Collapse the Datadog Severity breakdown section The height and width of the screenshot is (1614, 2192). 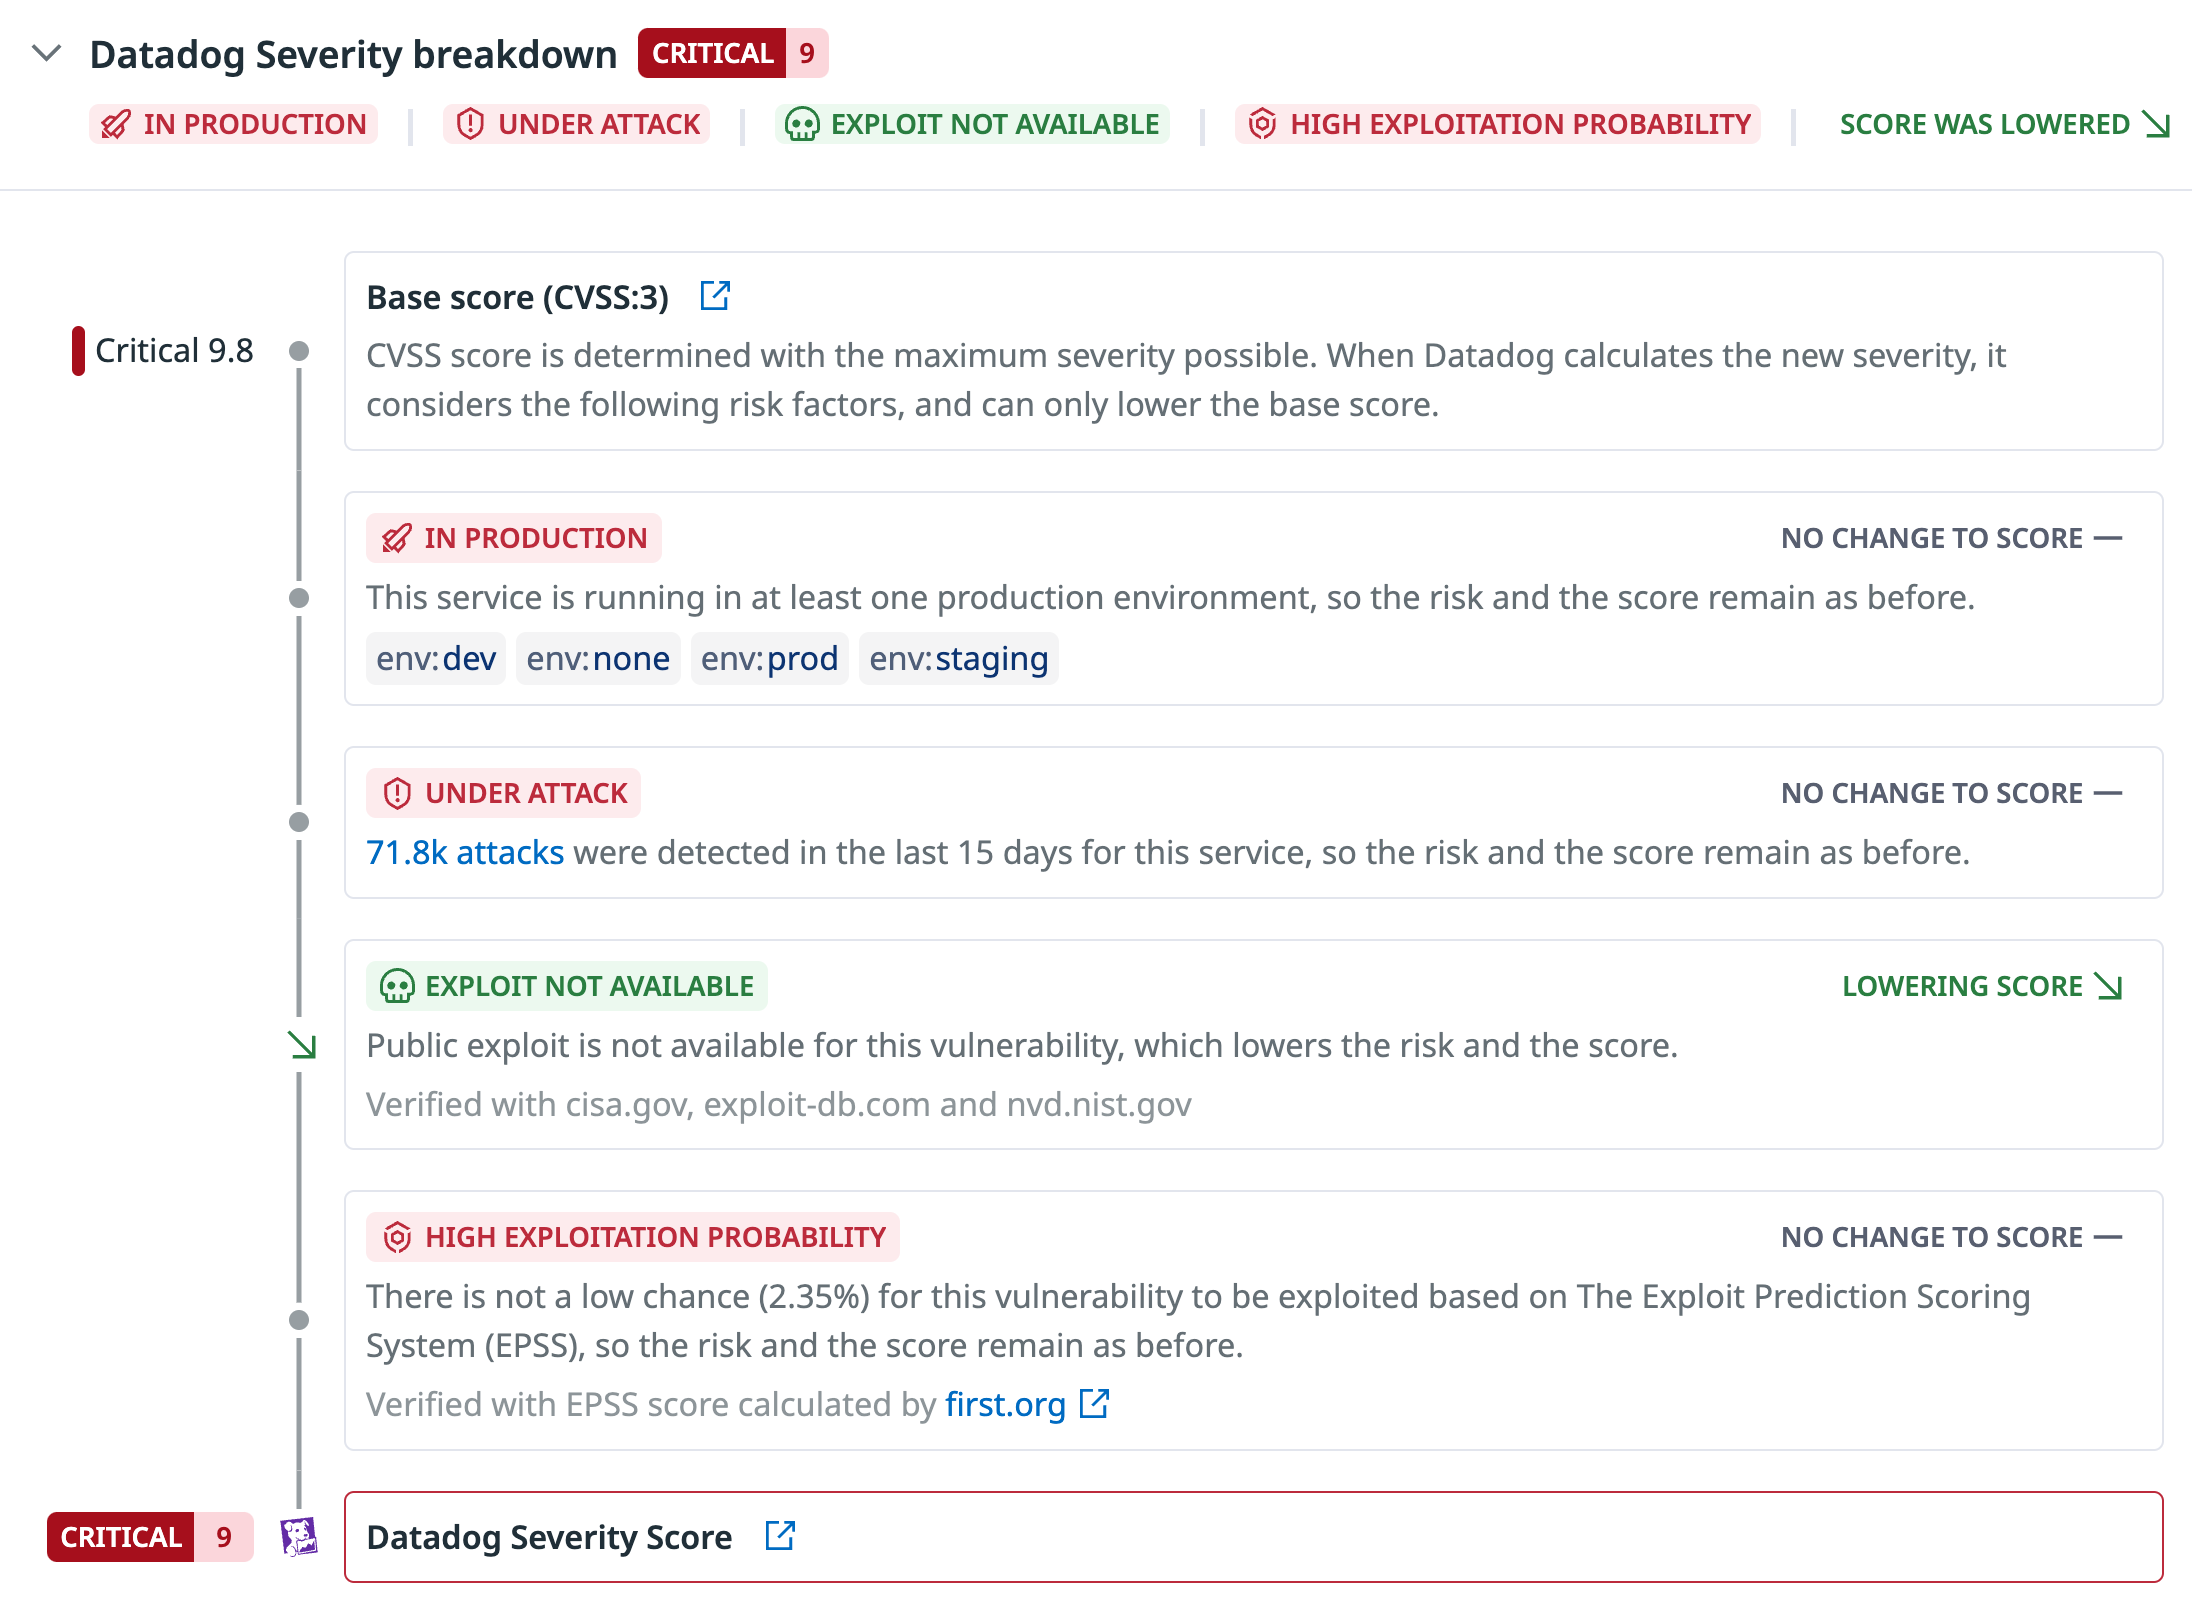point(47,53)
